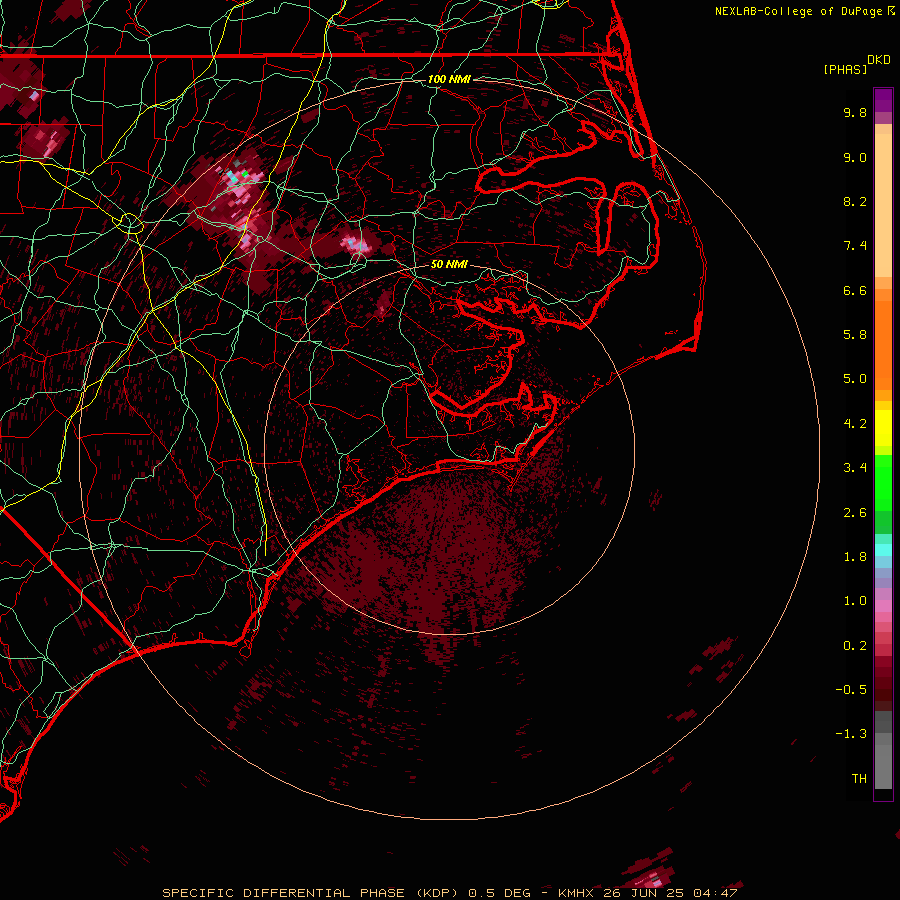Viewport: 900px width, 900px height.
Task: Click the "50 NMI" range ring label
Action: pos(449,264)
